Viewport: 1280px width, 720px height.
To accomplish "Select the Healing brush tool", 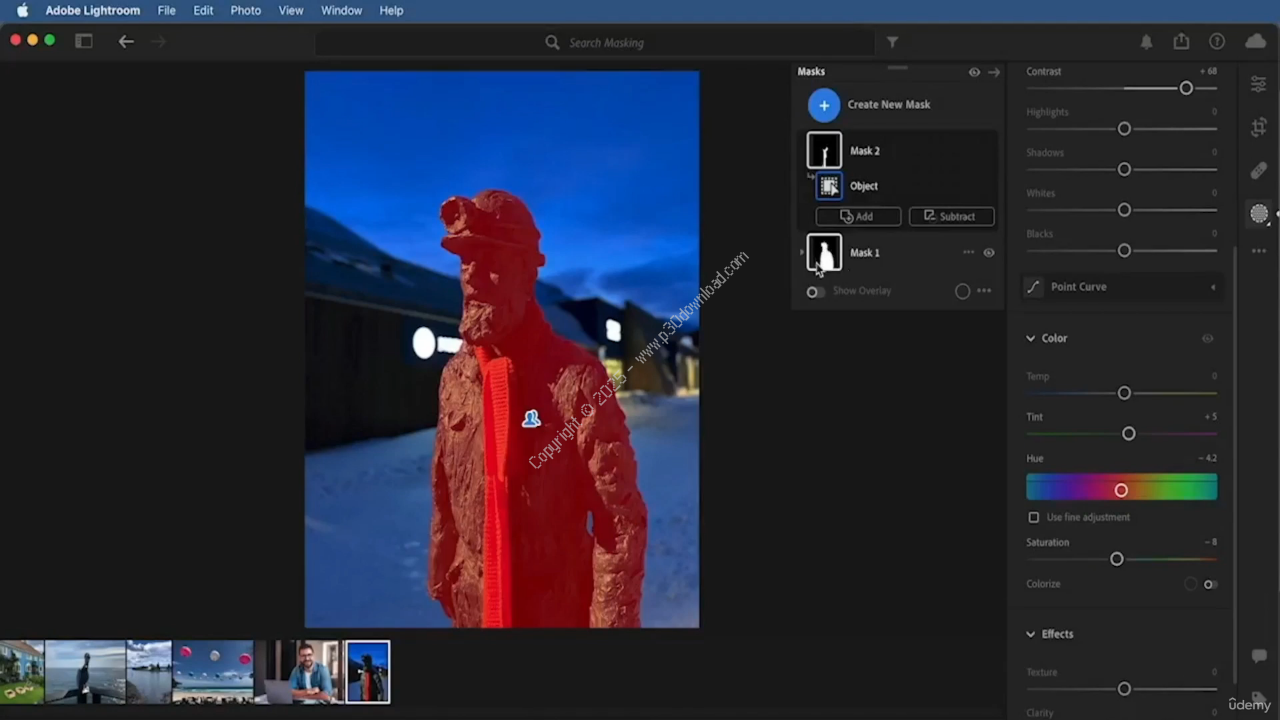I will point(1259,171).
